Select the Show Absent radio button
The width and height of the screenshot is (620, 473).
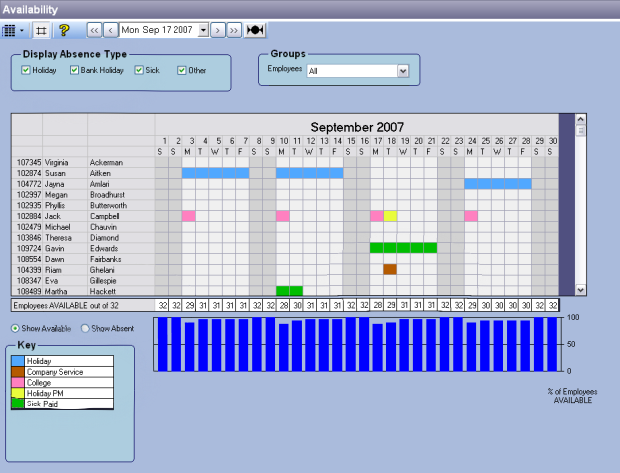85,328
